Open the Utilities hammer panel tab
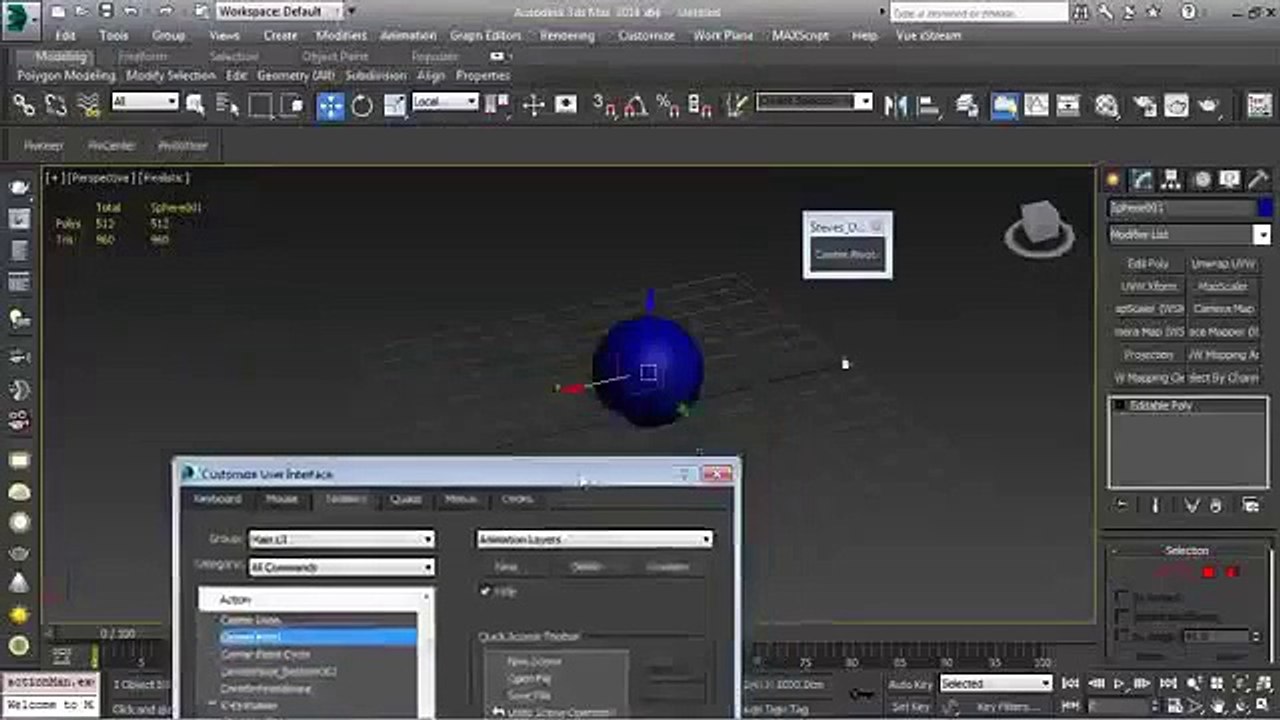The image size is (1280, 720). 1258,179
